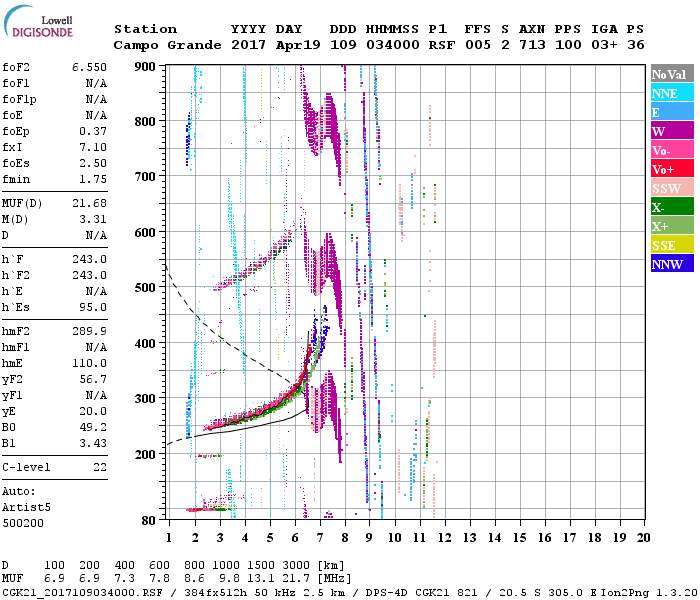Image resolution: width=700 pixels, height=600 pixels.
Task: Click the 80 km height axis label
Action: 148,521
